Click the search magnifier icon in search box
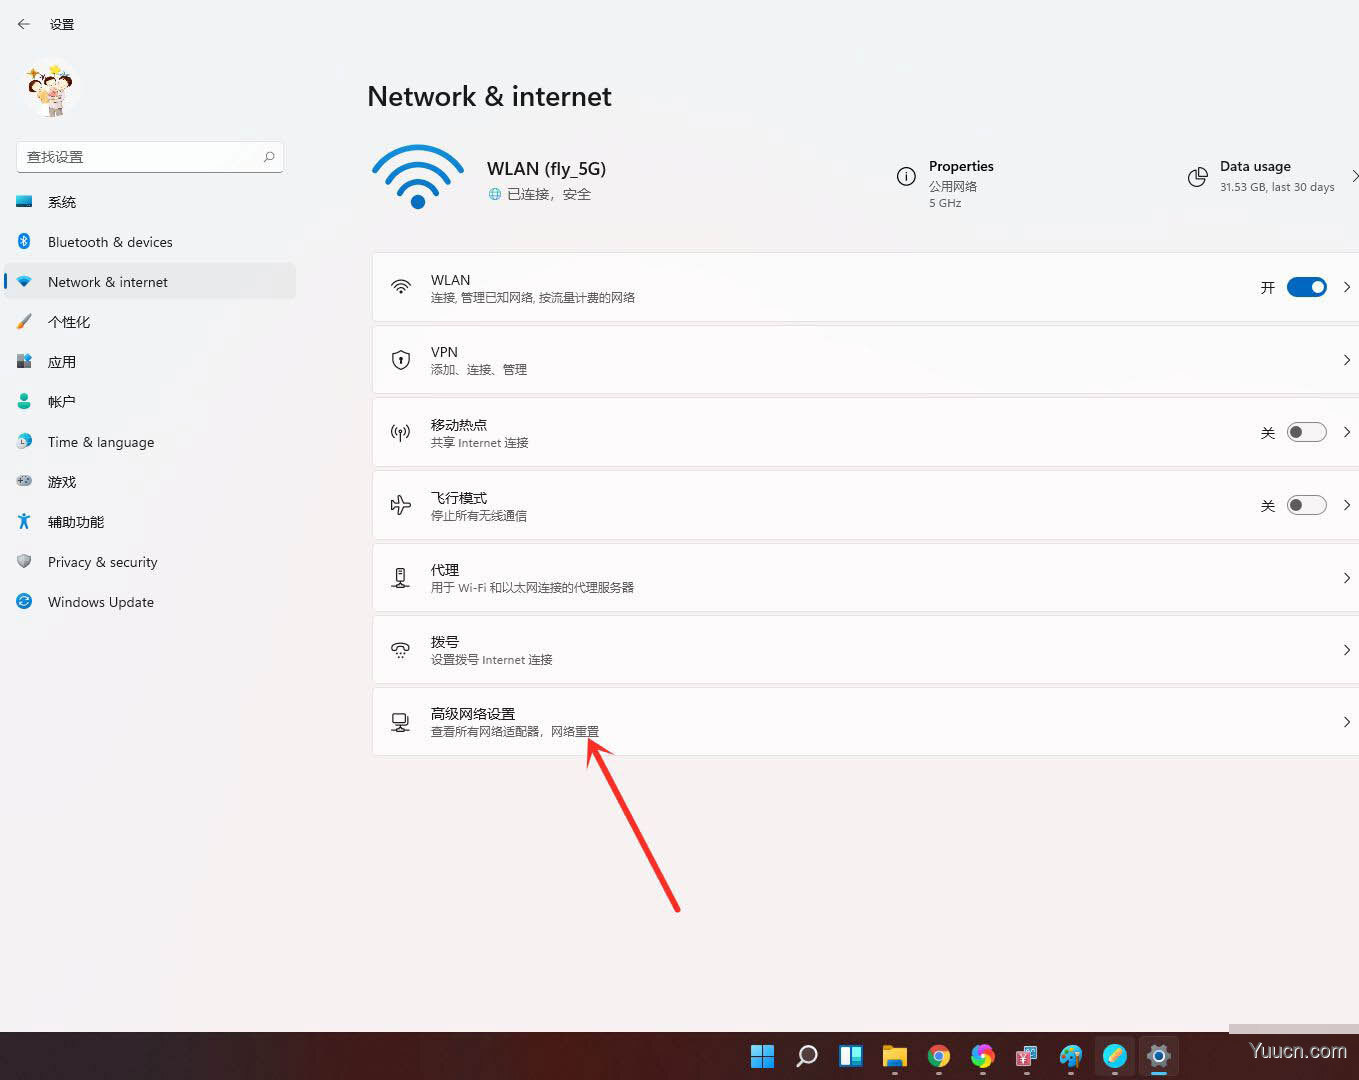 (x=269, y=157)
